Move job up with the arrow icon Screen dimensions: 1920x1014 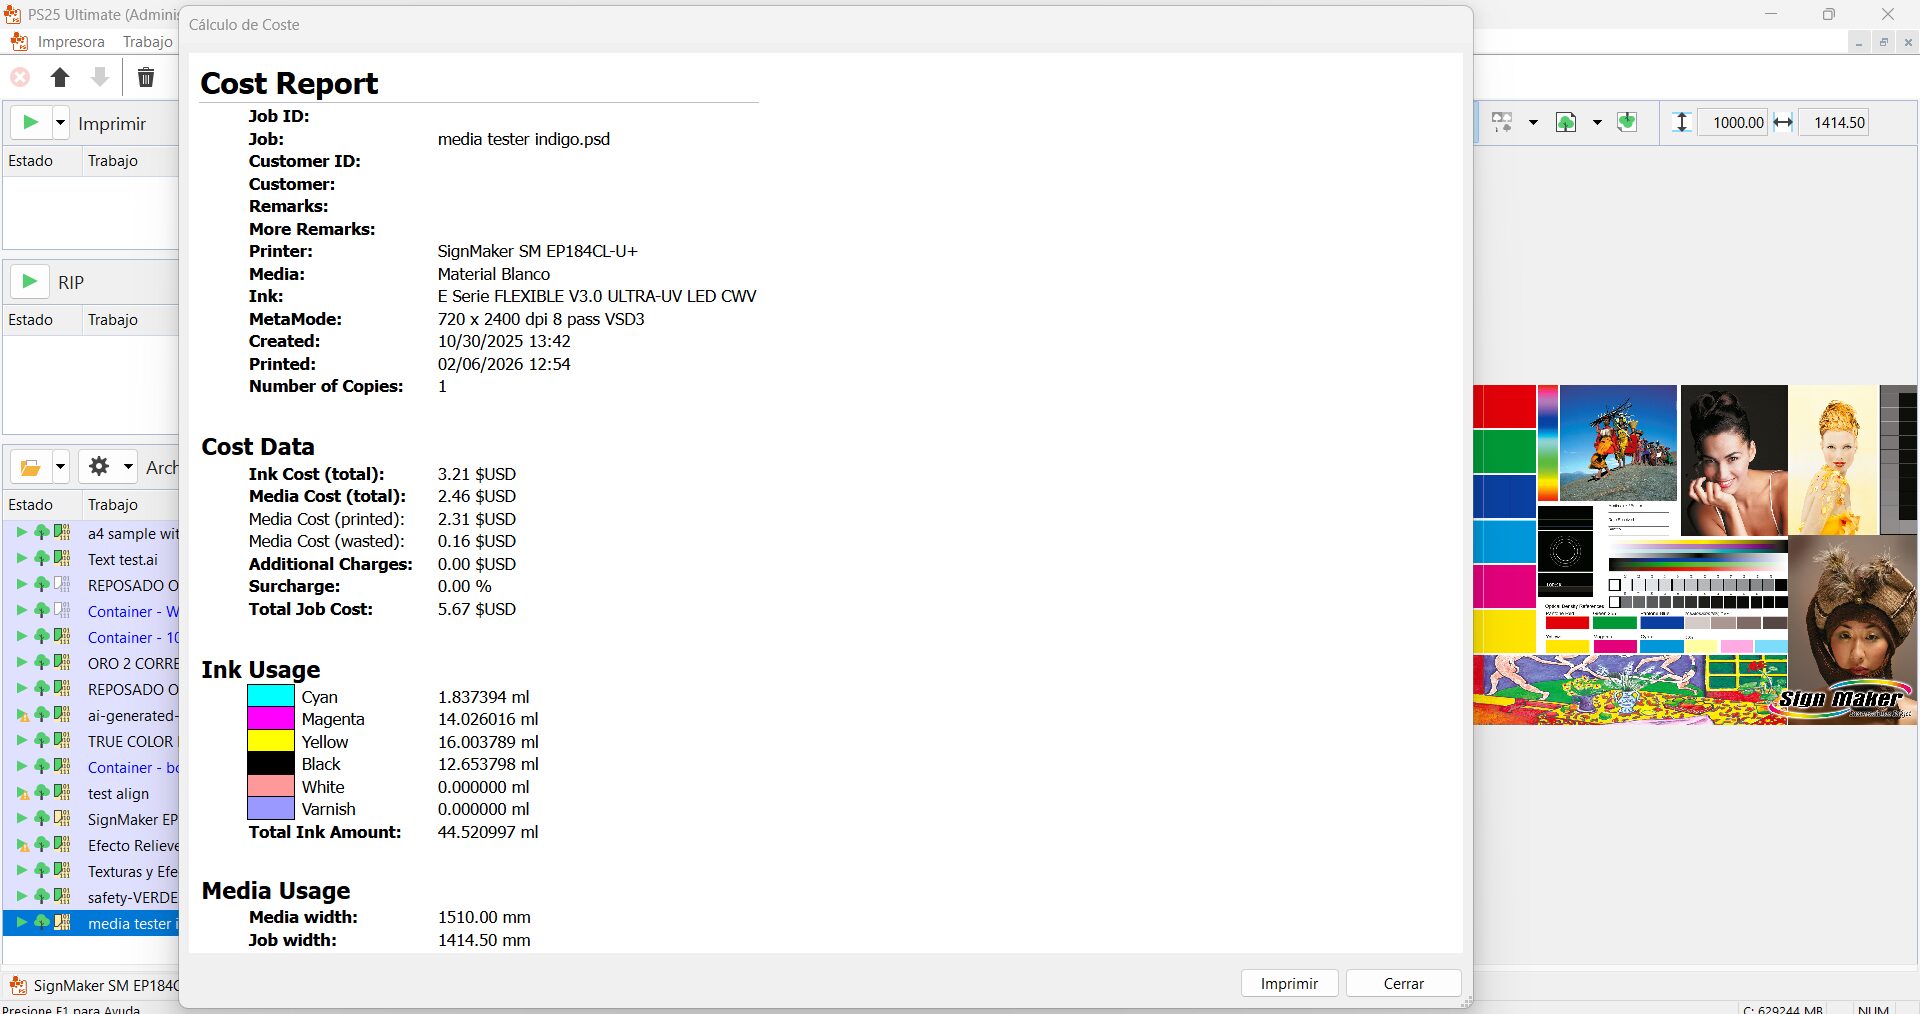point(60,77)
